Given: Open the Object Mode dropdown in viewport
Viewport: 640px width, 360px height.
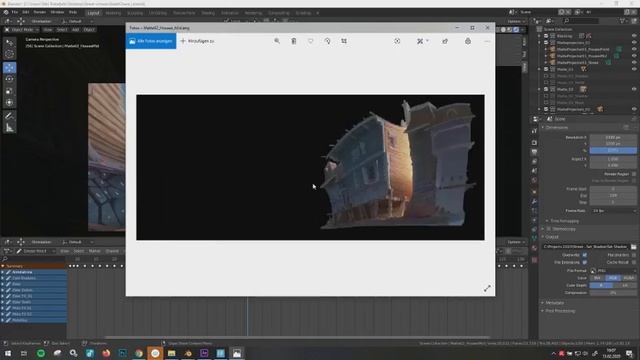Looking at the screenshot, I should (22, 29).
